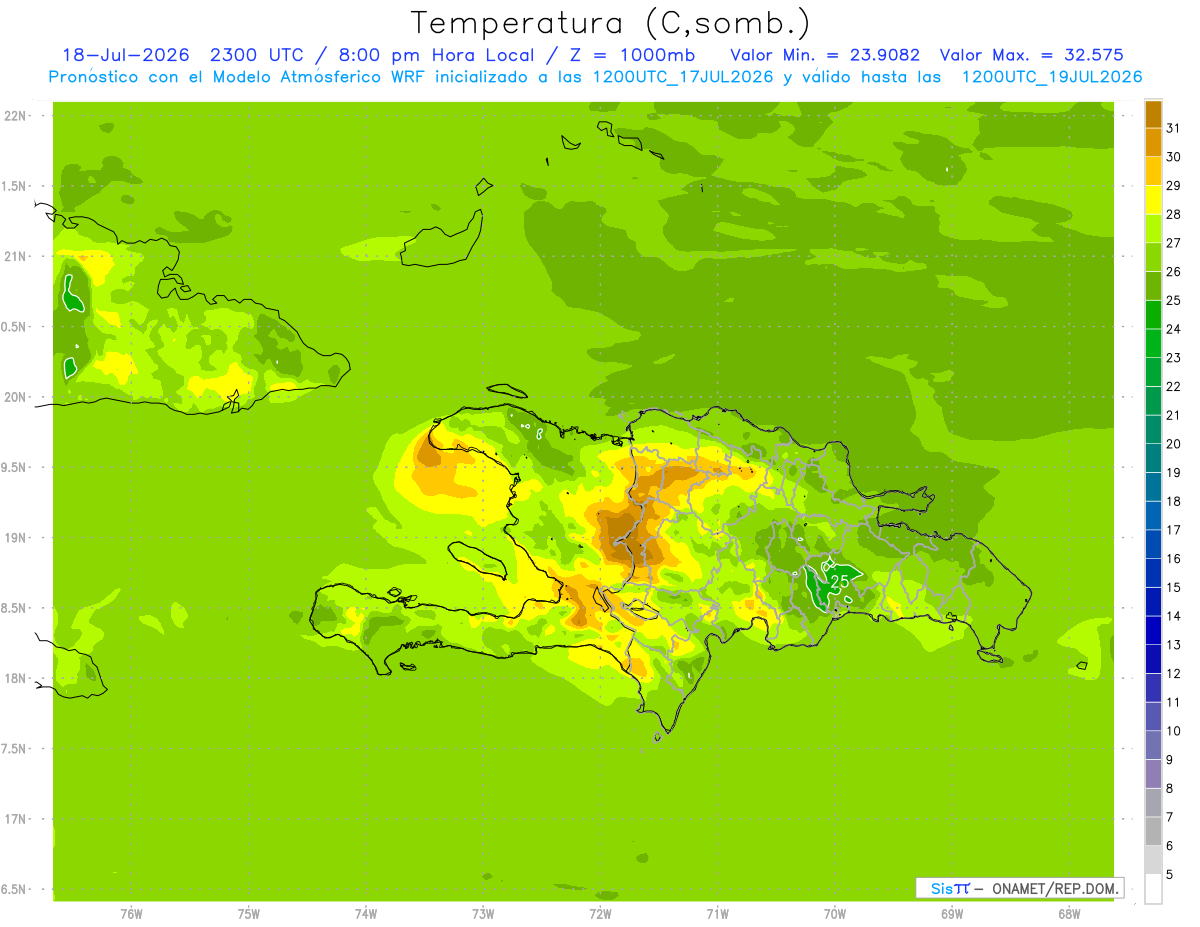Image resolution: width=1200 pixels, height=927 pixels.
Task: Click the "Z = 1000mb" level text
Action: coord(631,55)
